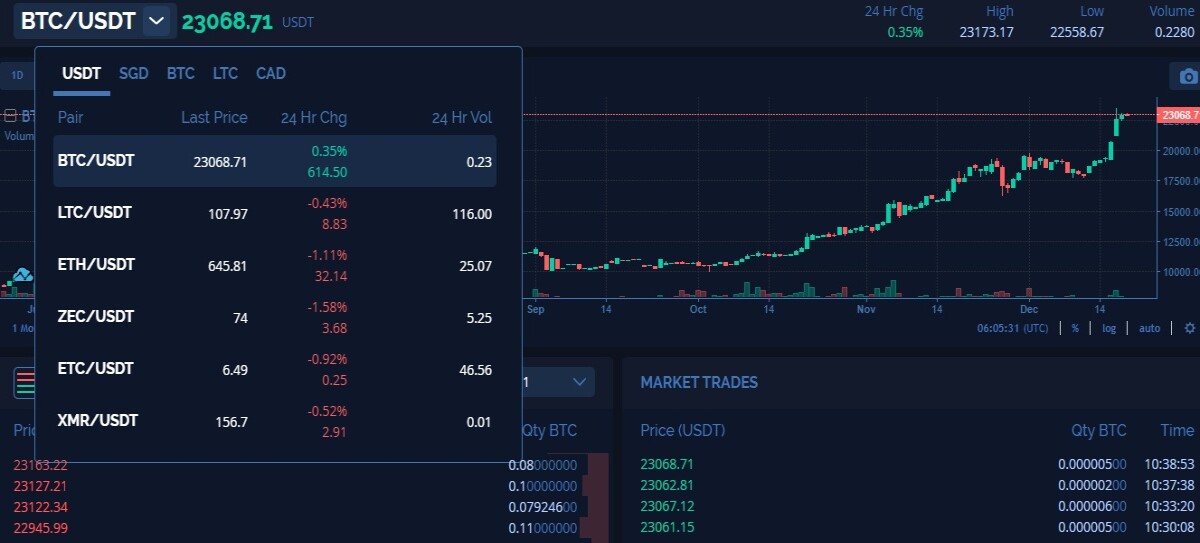Collapse the BTC/USDT pair selector dropdown

pos(157,21)
